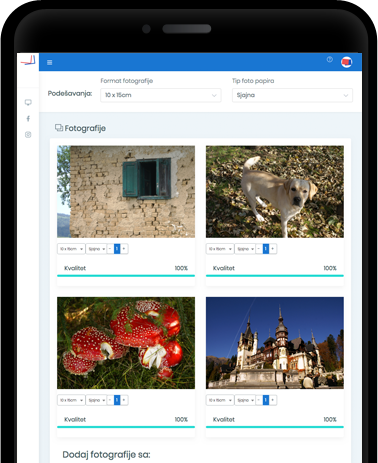Viewport: 378px width, 463px height.
Task: Click 'Dodaj fotografije sa:' heading
Action: click(106, 455)
